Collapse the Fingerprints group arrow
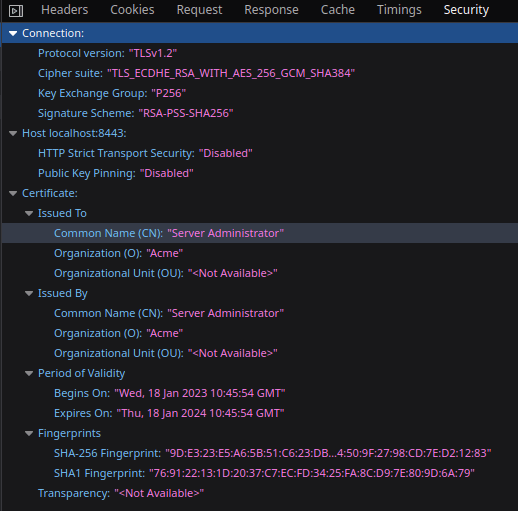This screenshot has height=511, width=518. click(x=29, y=433)
